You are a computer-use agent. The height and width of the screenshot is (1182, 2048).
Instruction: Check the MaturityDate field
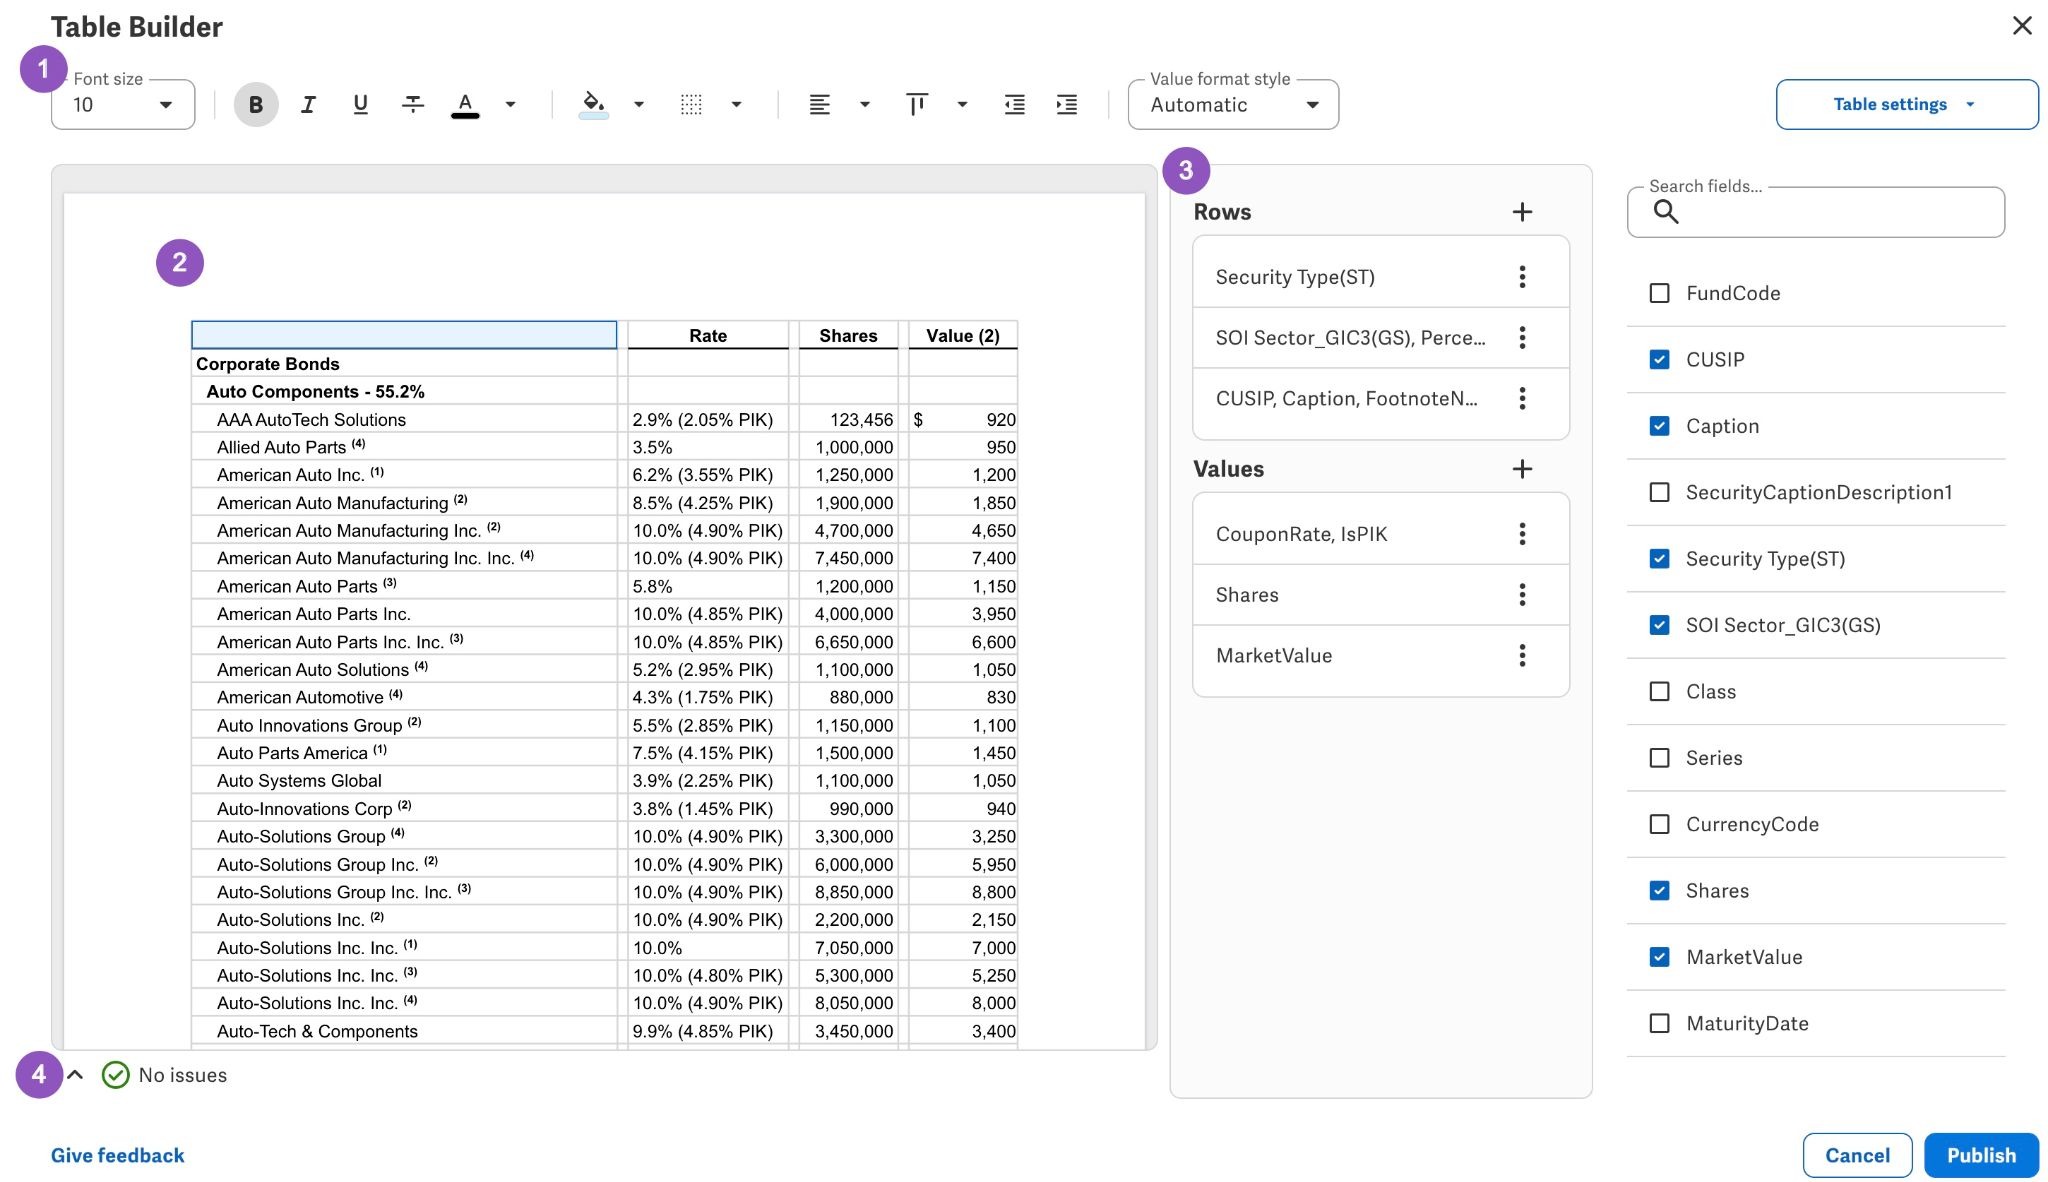[x=1659, y=1023]
